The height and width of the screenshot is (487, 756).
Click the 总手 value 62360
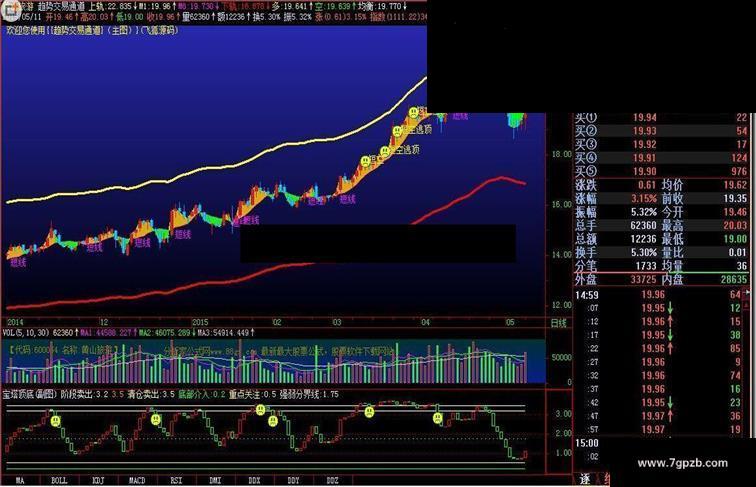click(644, 226)
